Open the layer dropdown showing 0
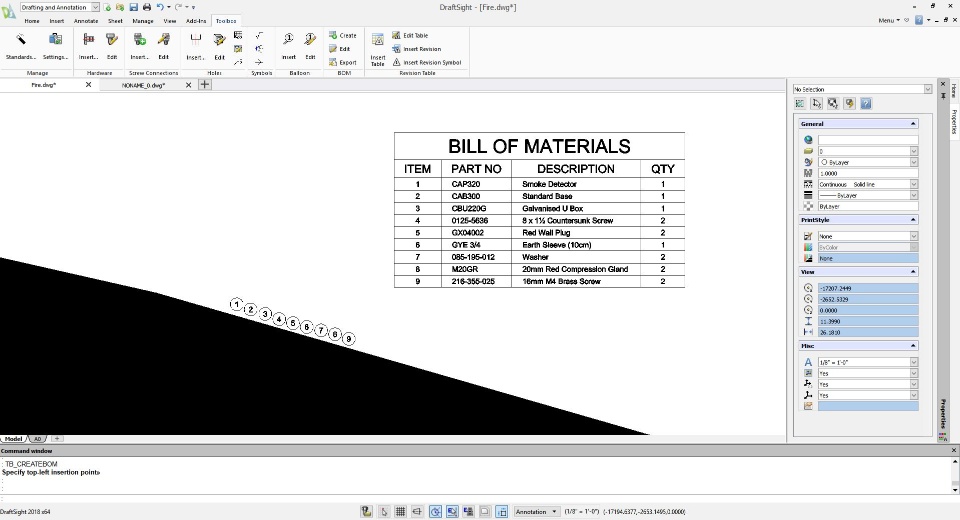This screenshot has width=960, height=520. (x=913, y=151)
